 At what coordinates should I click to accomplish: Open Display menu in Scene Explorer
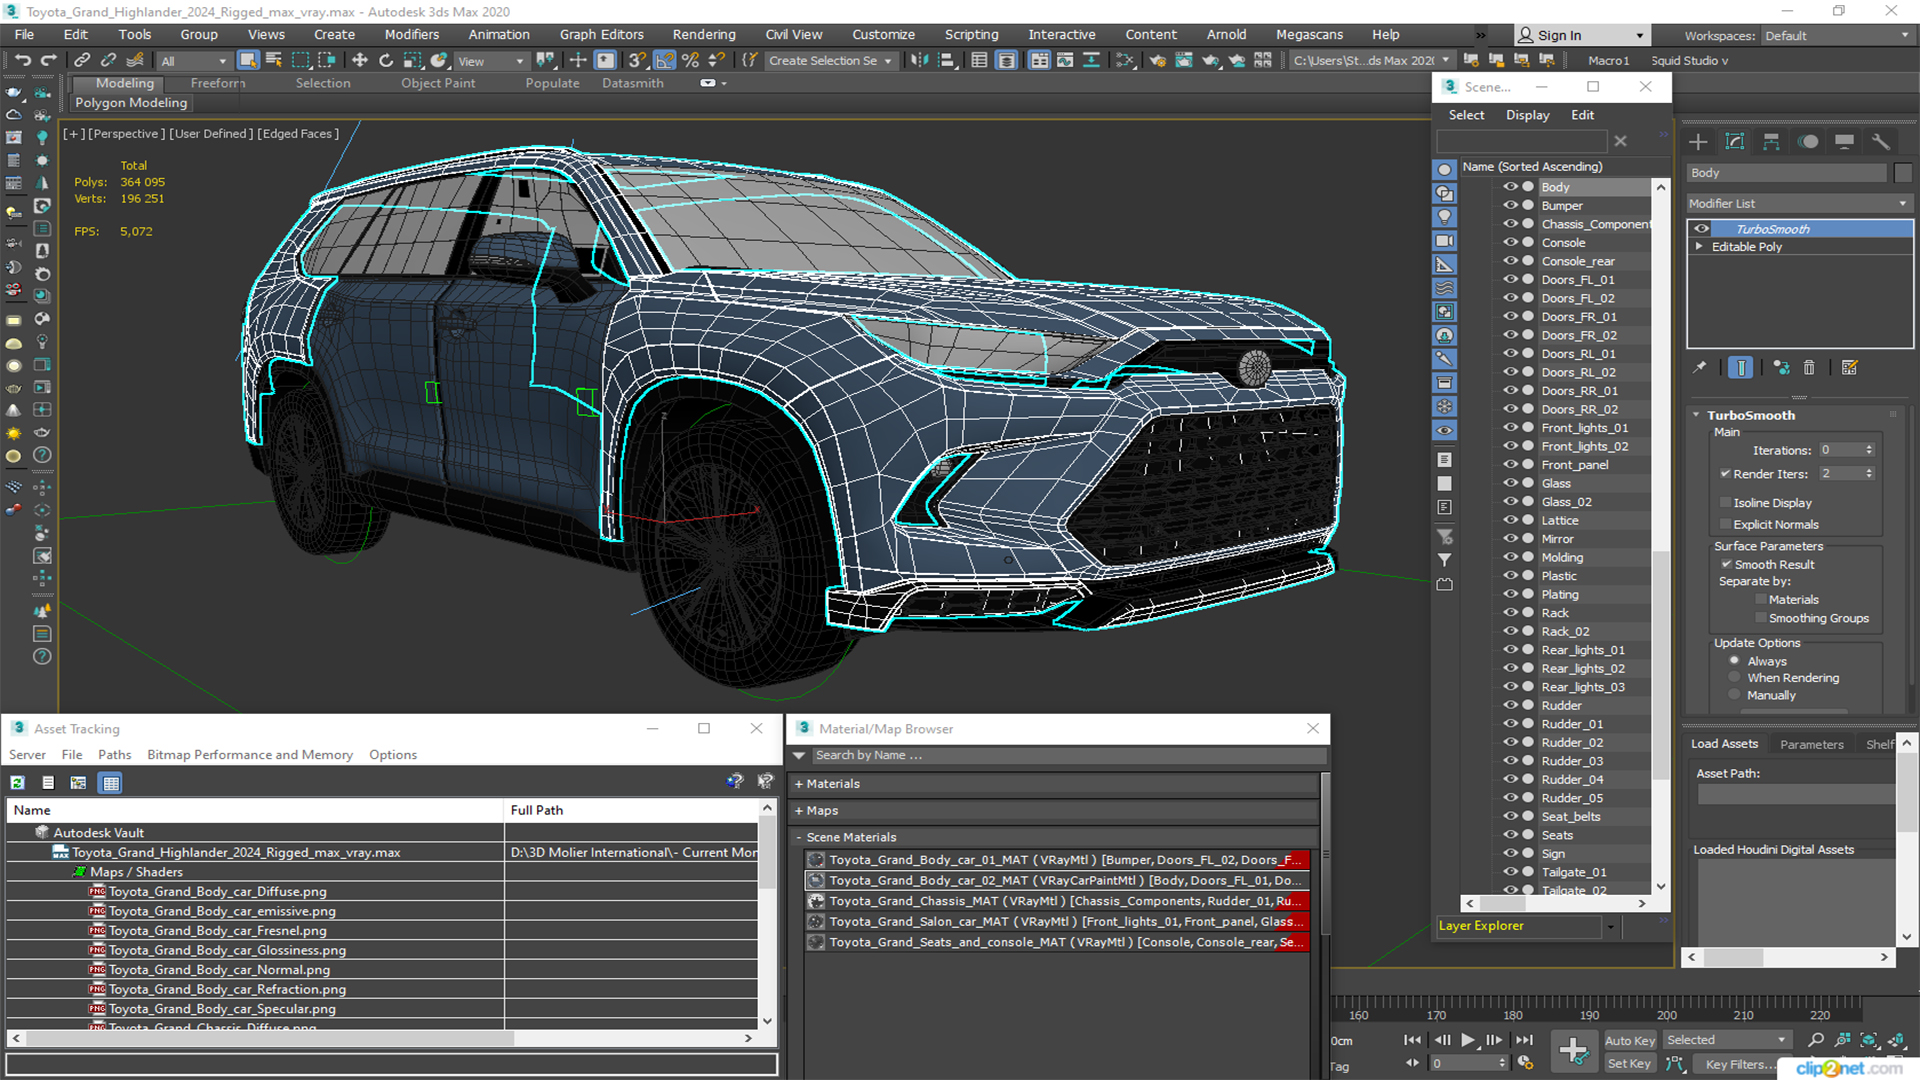tap(1527, 115)
